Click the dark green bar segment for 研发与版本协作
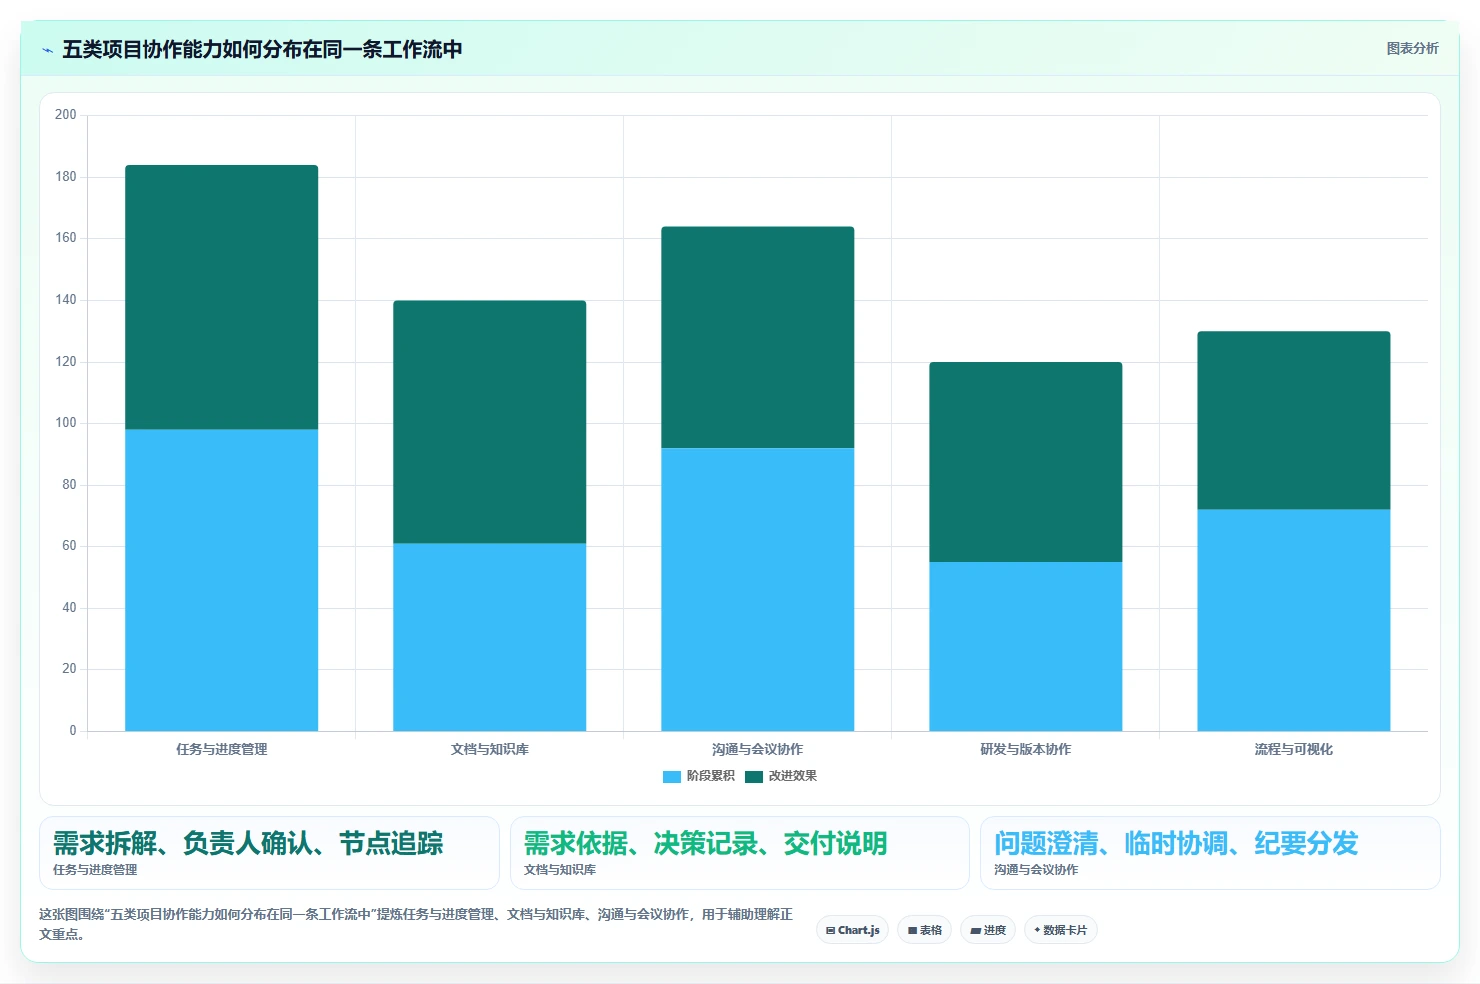Image resolution: width=1480 pixels, height=984 pixels. click(1025, 462)
